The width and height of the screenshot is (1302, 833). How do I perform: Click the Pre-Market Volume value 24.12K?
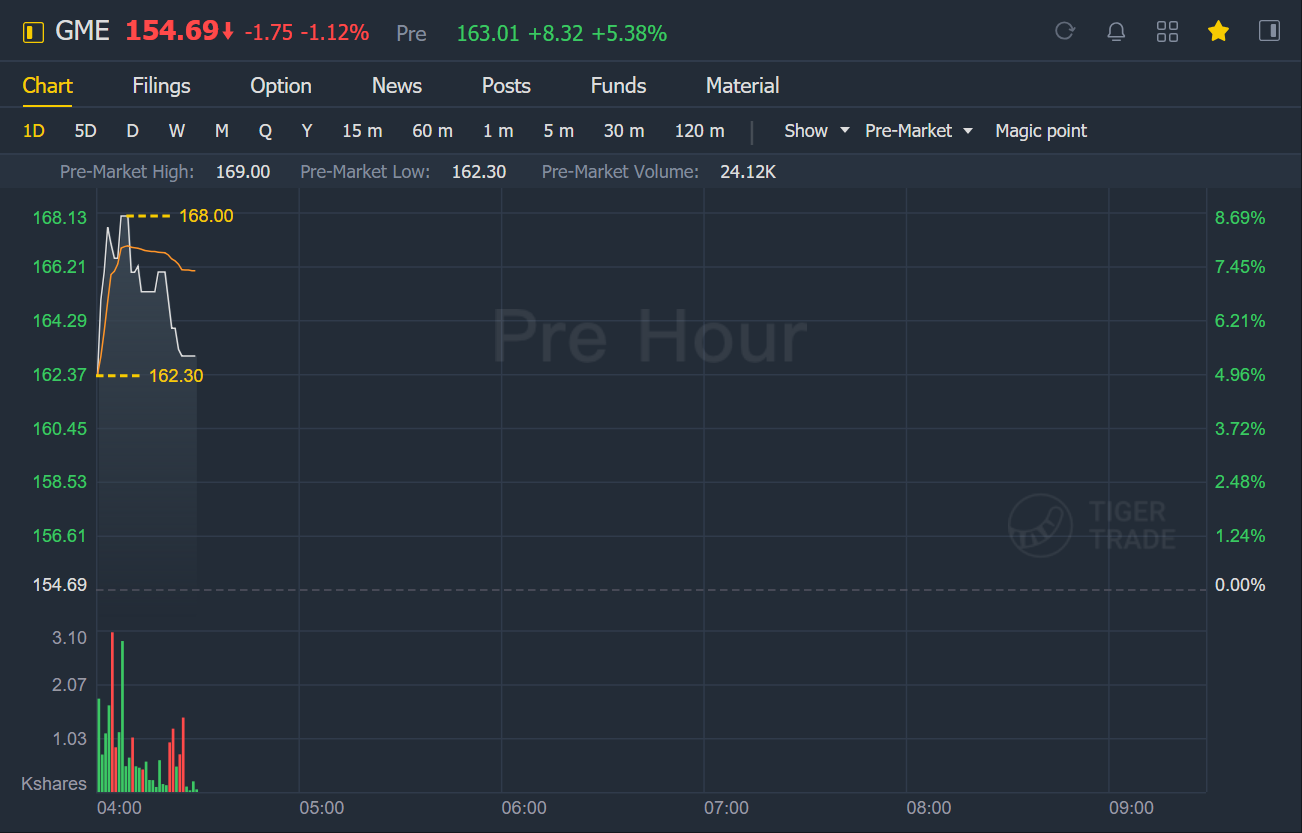tap(748, 172)
